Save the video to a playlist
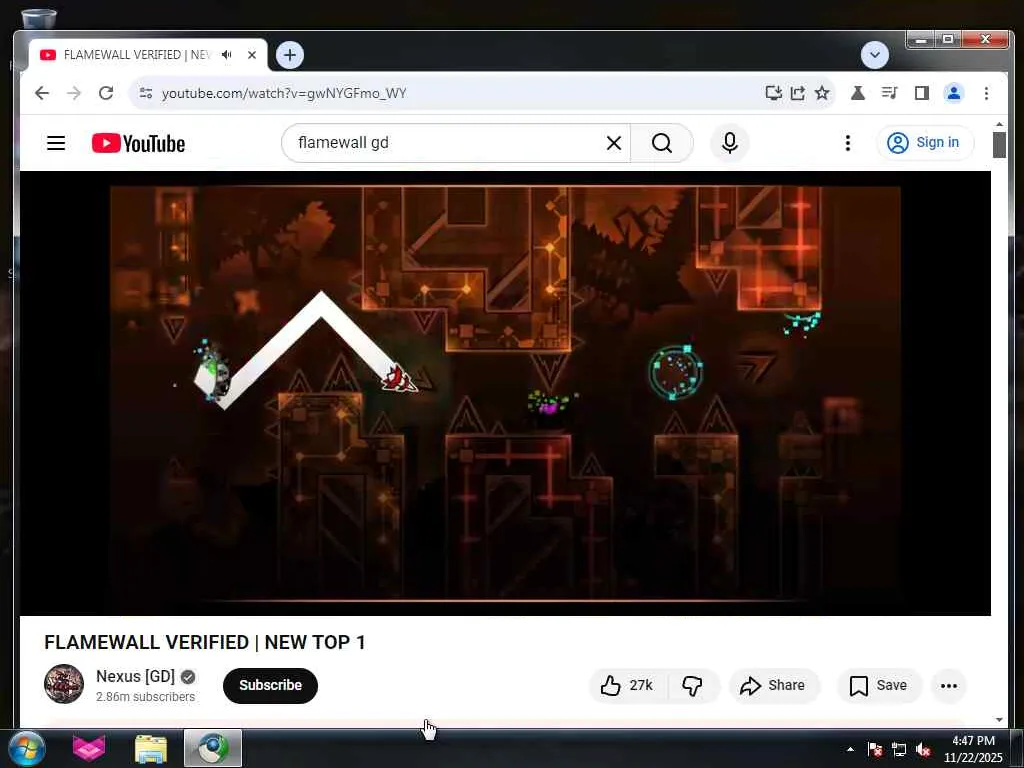Screen dimensions: 1024x768 coord(879,686)
